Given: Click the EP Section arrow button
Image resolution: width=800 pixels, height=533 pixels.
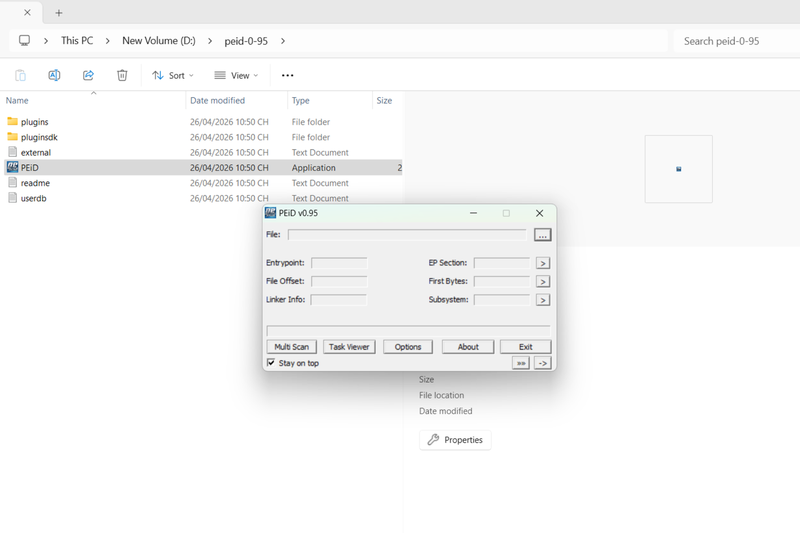Looking at the screenshot, I should click(x=543, y=263).
